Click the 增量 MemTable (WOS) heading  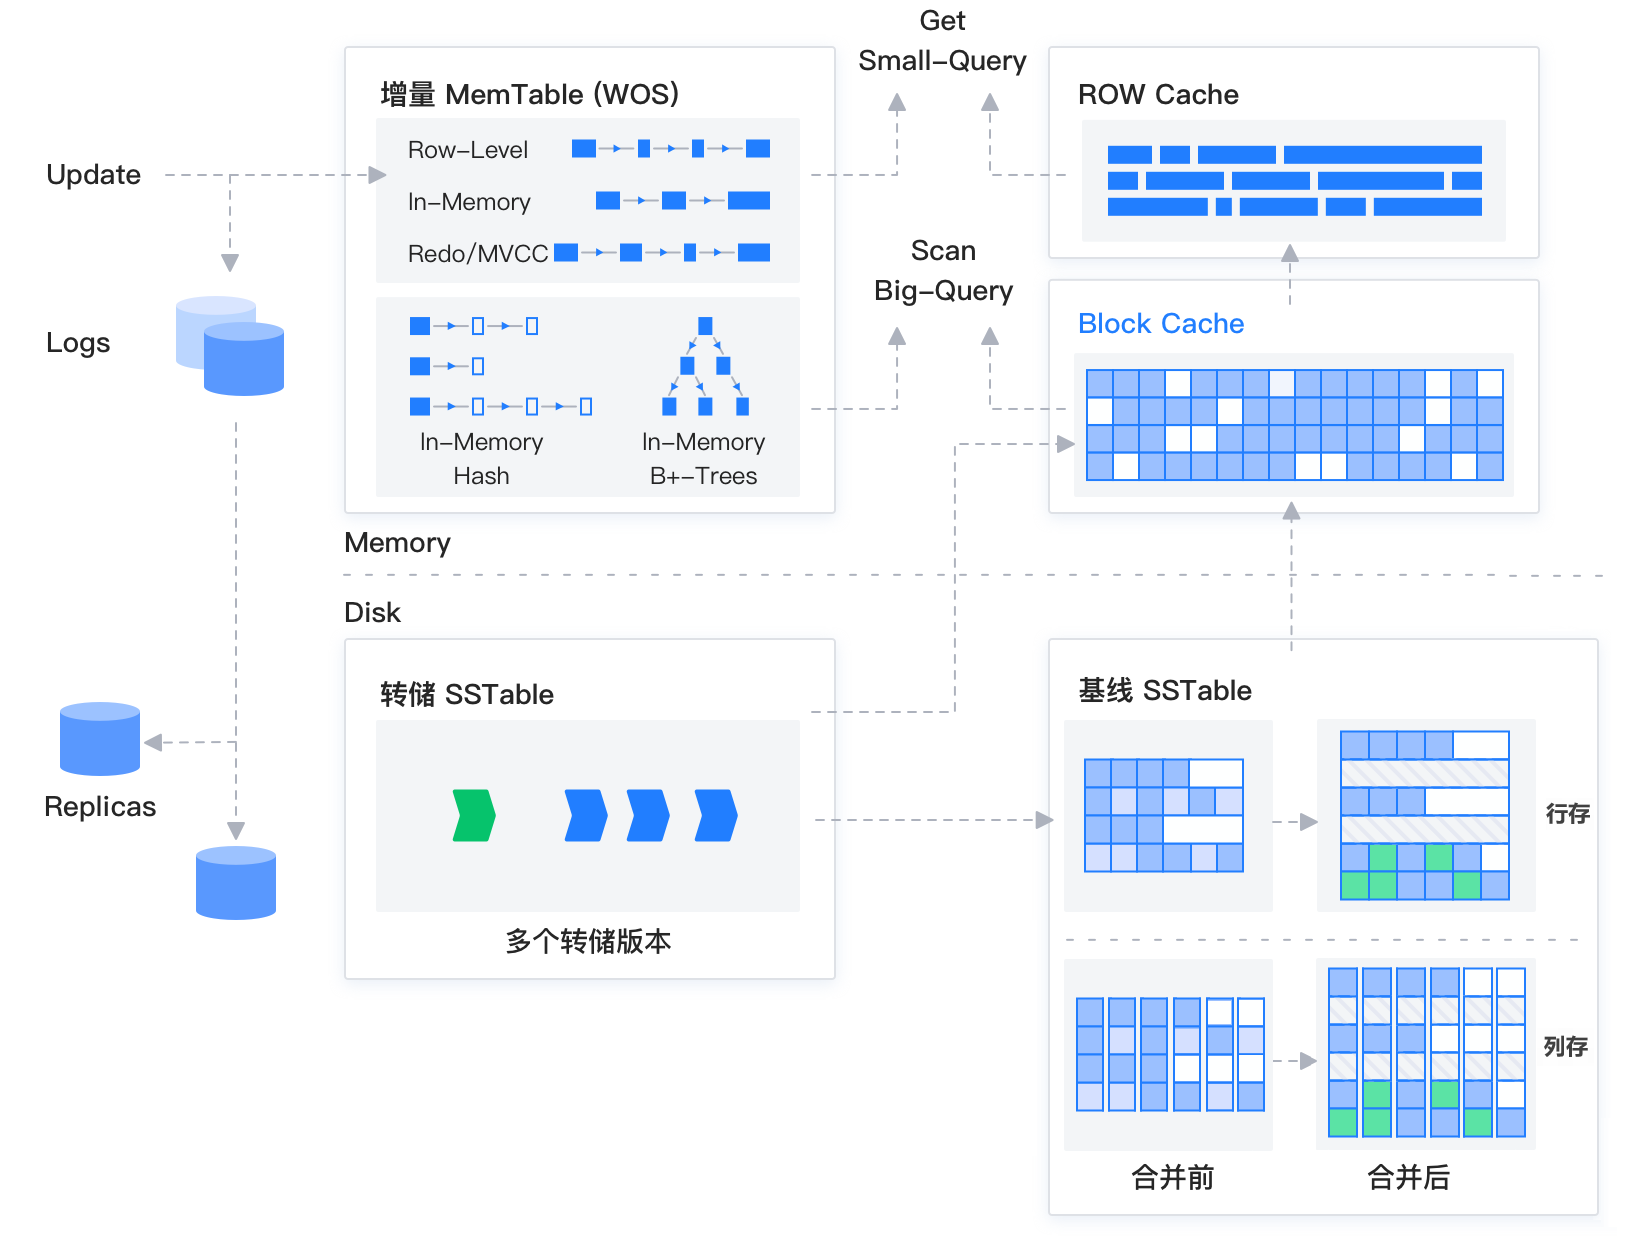530,95
